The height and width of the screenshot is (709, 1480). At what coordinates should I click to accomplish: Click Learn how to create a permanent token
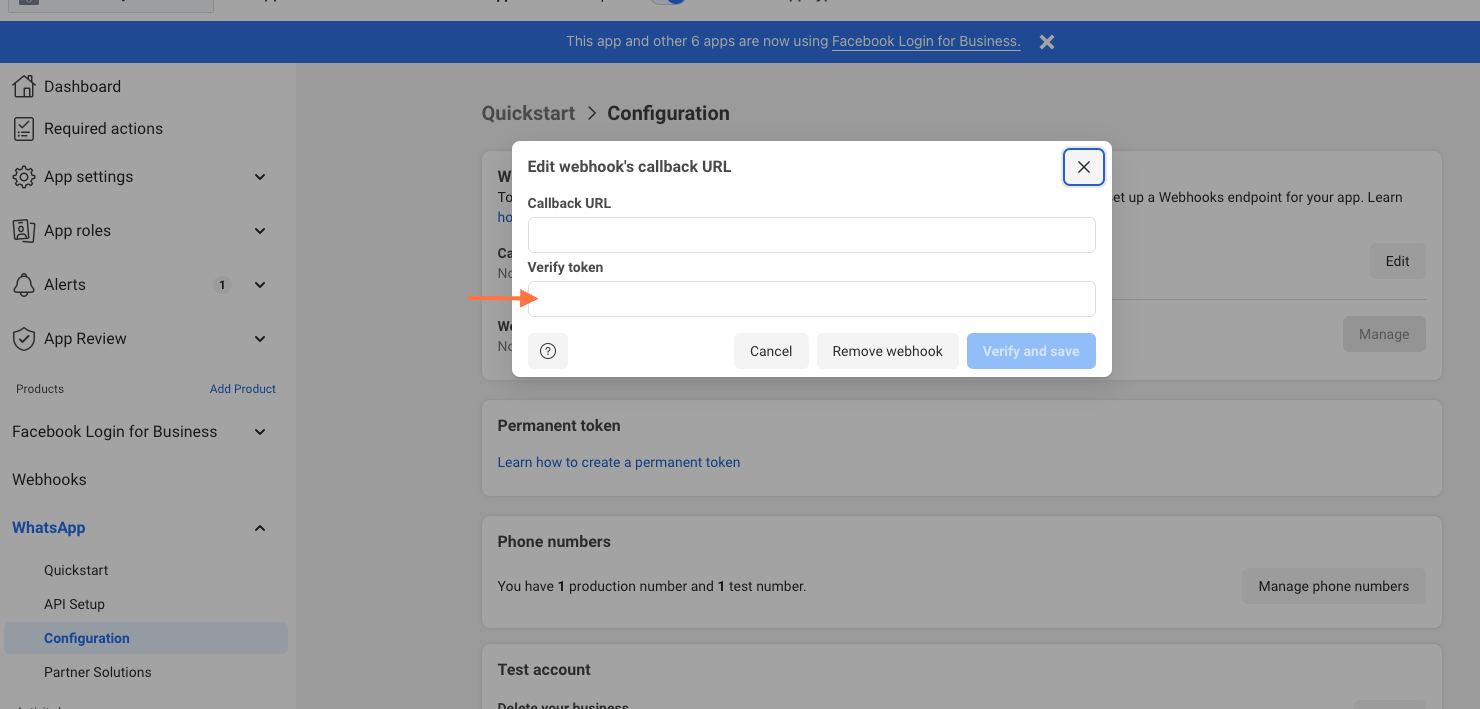click(x=619, y=462)
